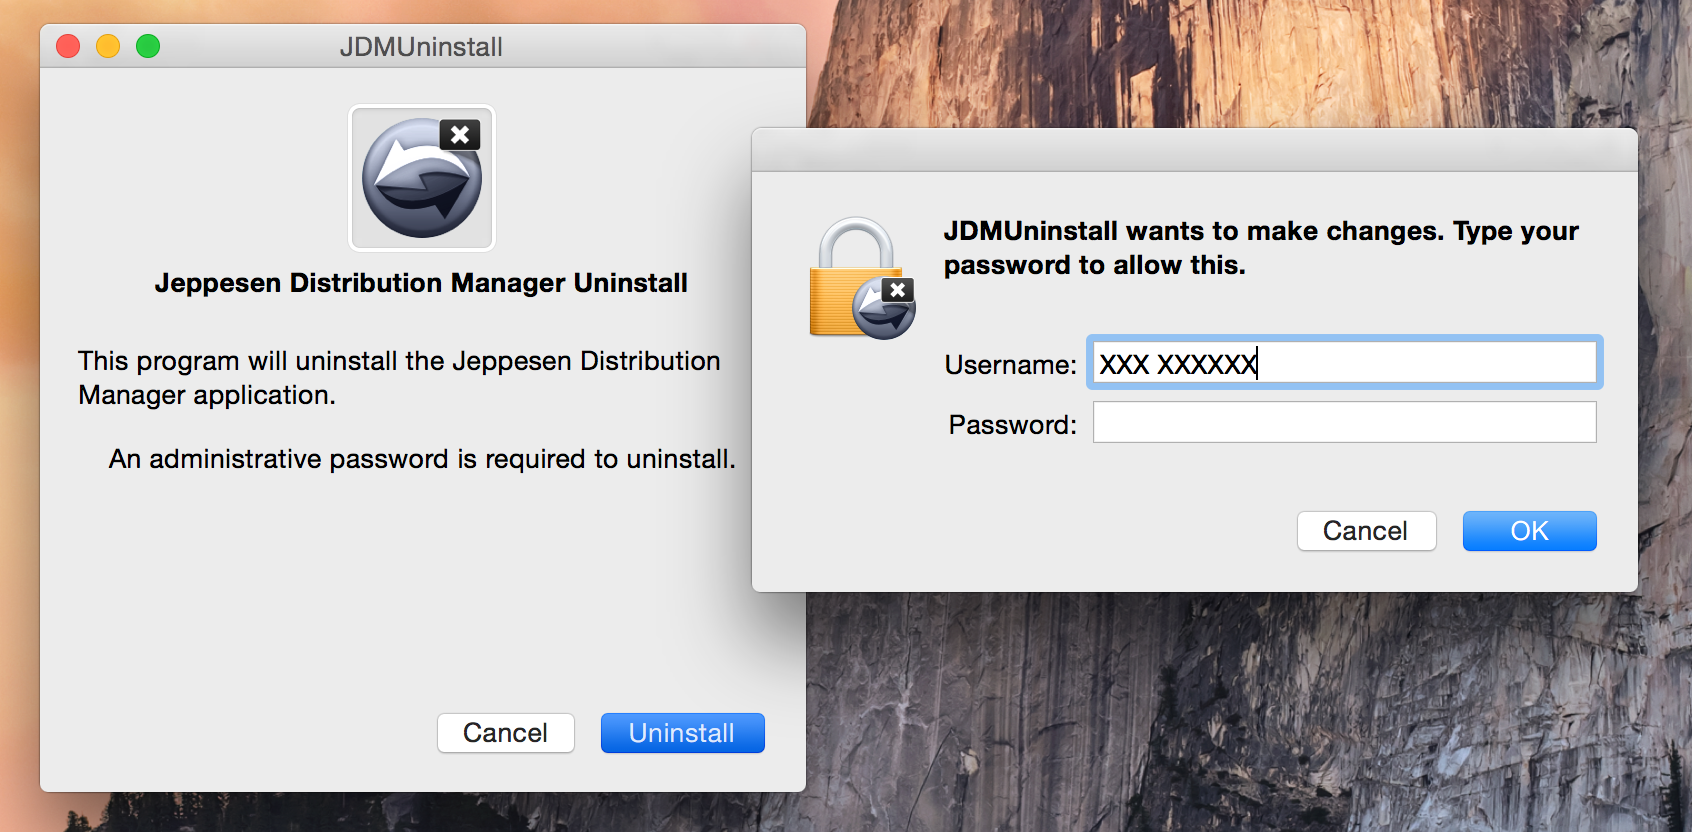The image size is (1692, 832).
Task: Click the Username label
Action: 1010,365
